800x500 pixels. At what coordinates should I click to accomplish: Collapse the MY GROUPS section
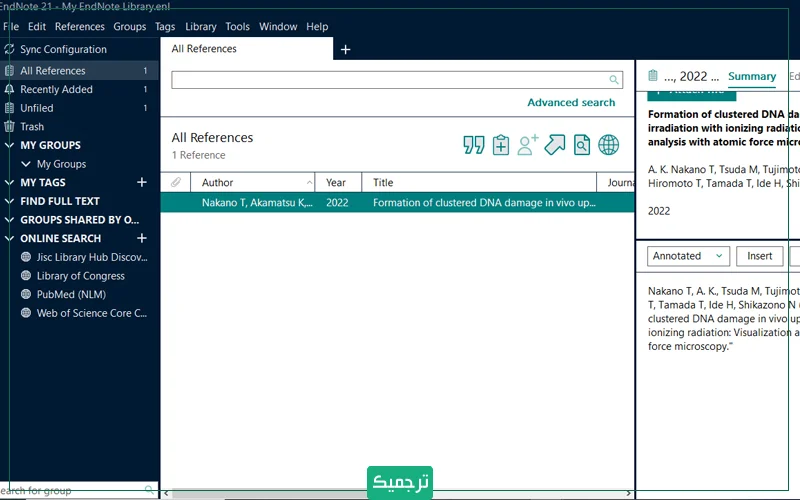[x=10, y=145]
